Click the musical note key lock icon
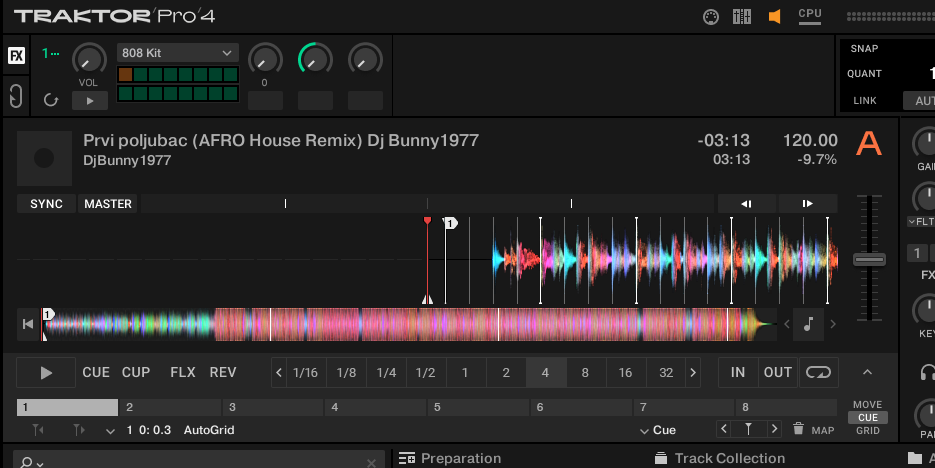 tap(809, 324)
